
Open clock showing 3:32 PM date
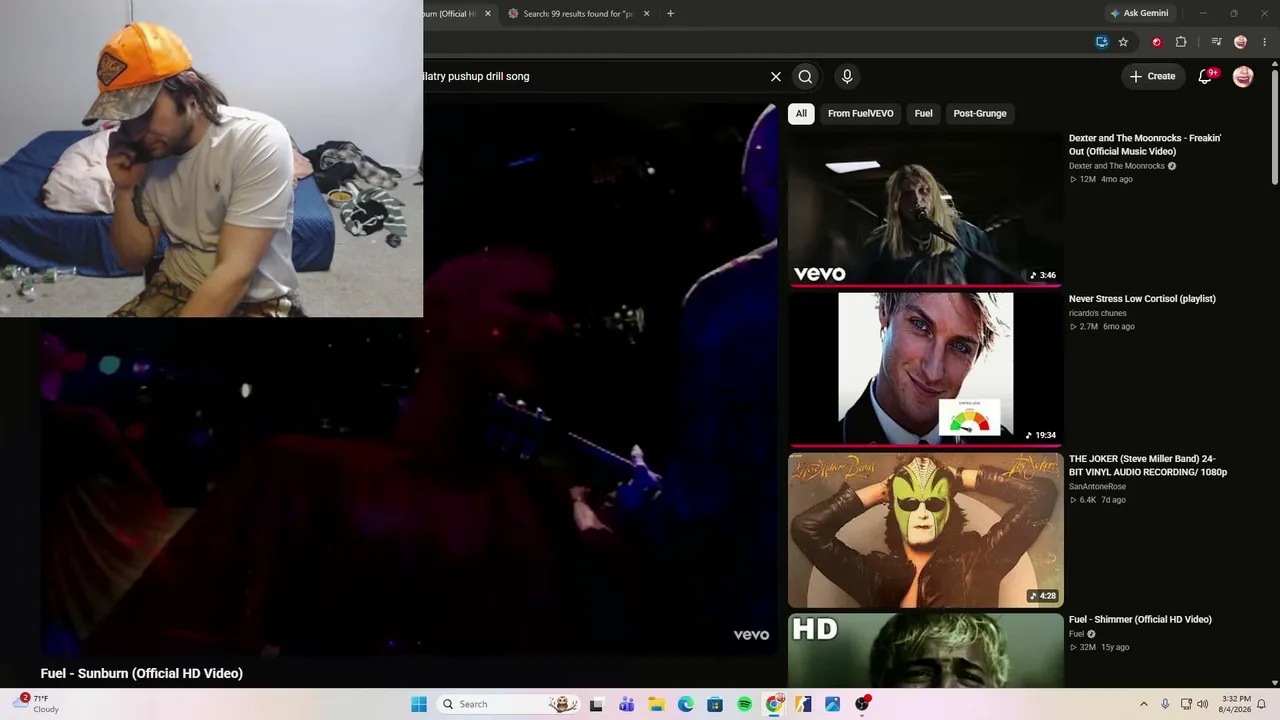(x=1236, y=704)
